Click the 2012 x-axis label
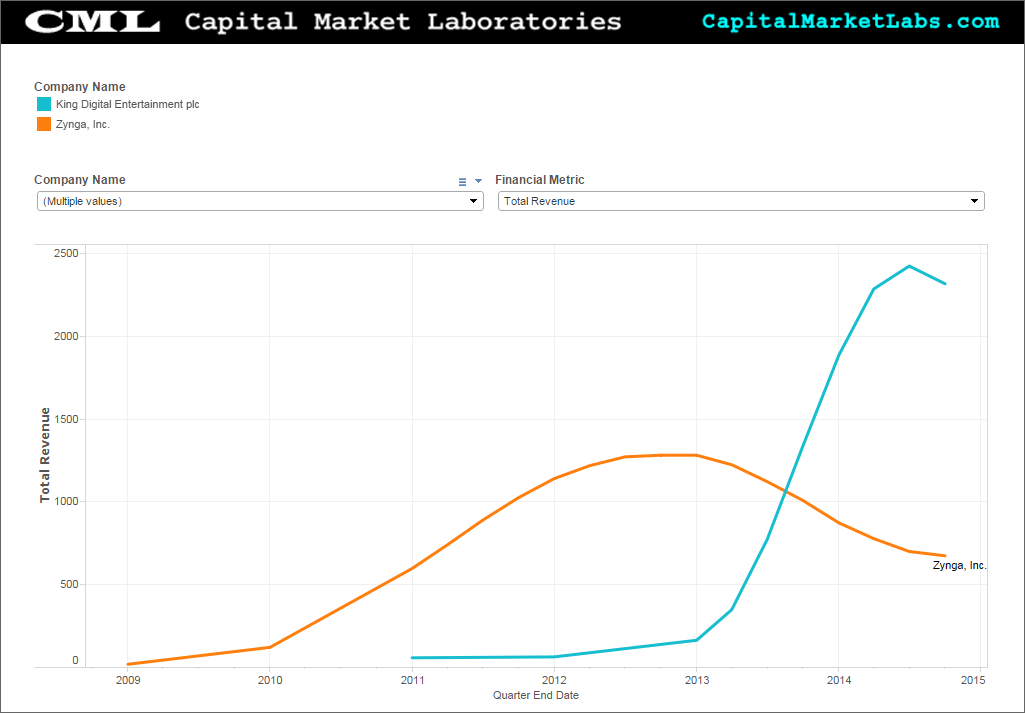 pos(554,680)
